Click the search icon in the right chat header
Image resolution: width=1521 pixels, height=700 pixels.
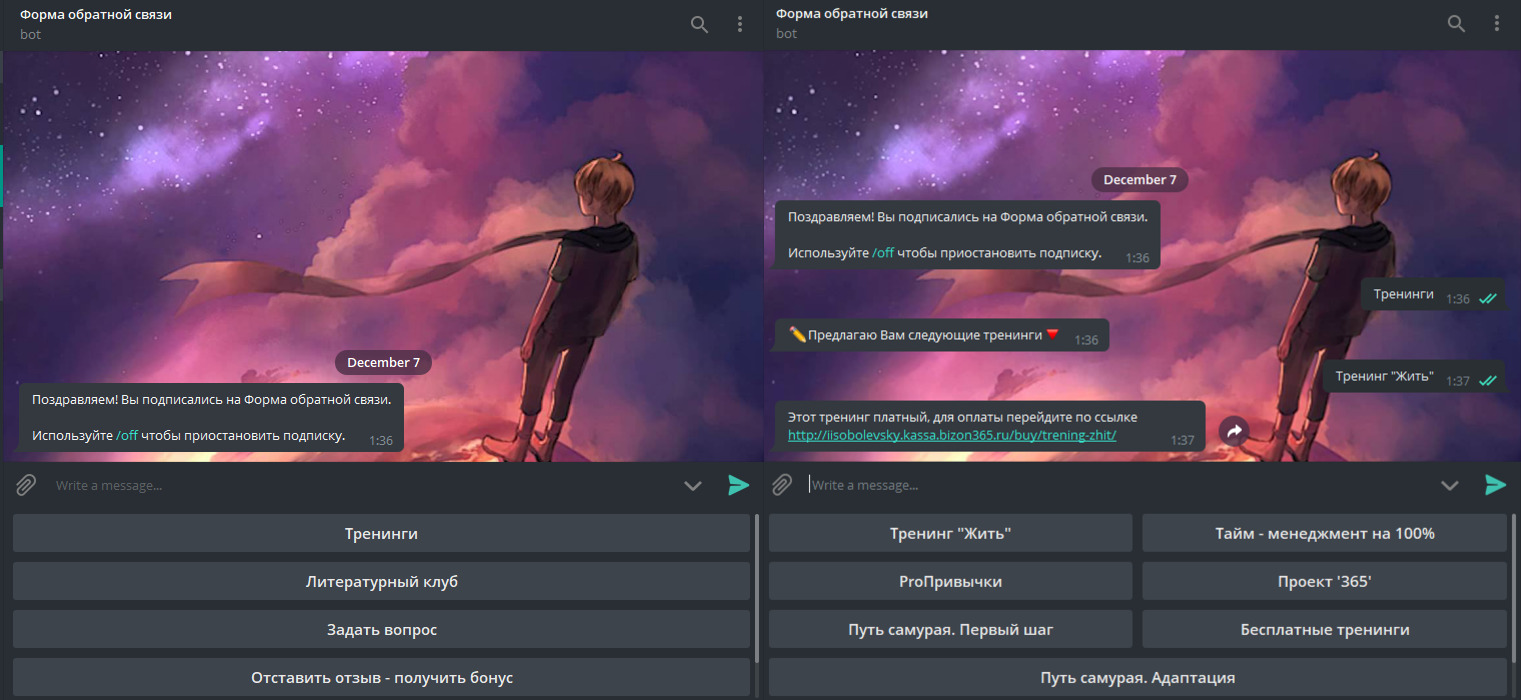click(x=1456, y=24)
